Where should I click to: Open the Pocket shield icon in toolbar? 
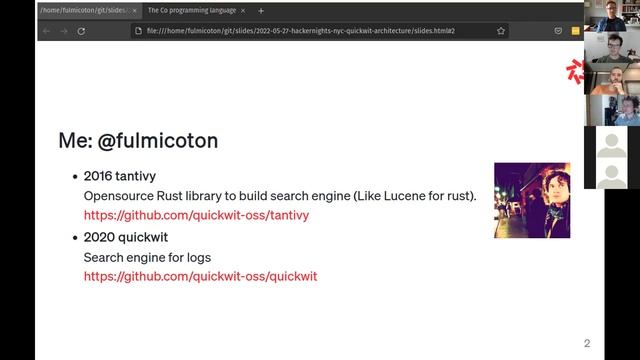tap(558, 31)
